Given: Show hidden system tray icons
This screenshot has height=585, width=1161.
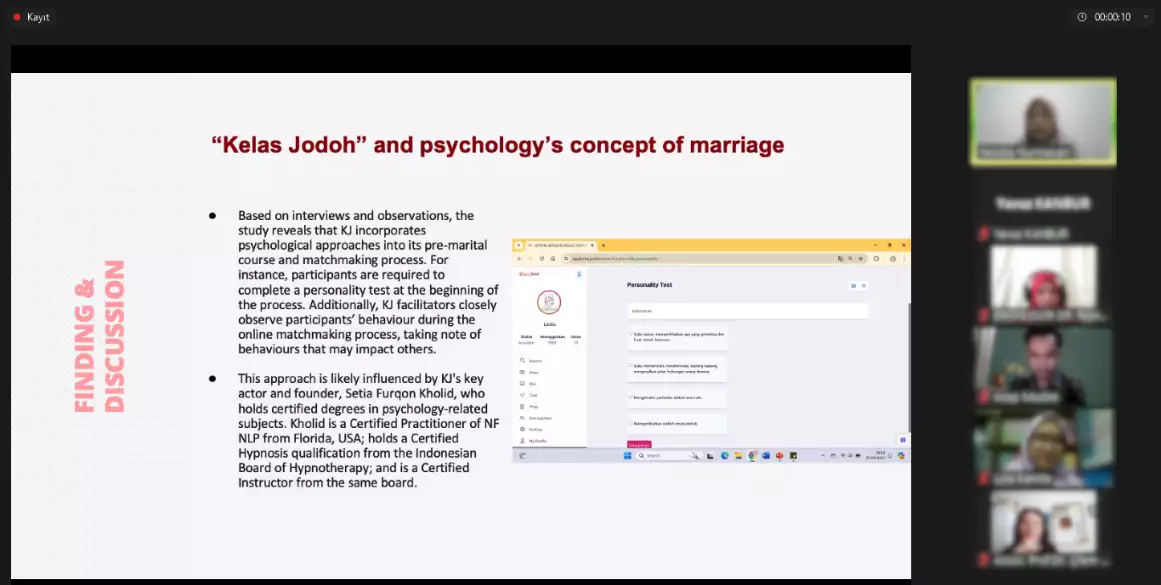Looking at the screenshot, I should [823, 456].
